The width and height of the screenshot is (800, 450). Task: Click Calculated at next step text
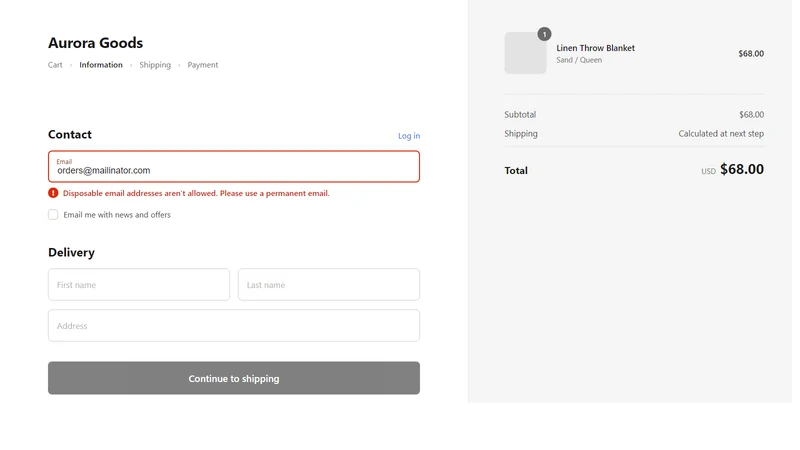pyautogui.click(x=721, y=134)
